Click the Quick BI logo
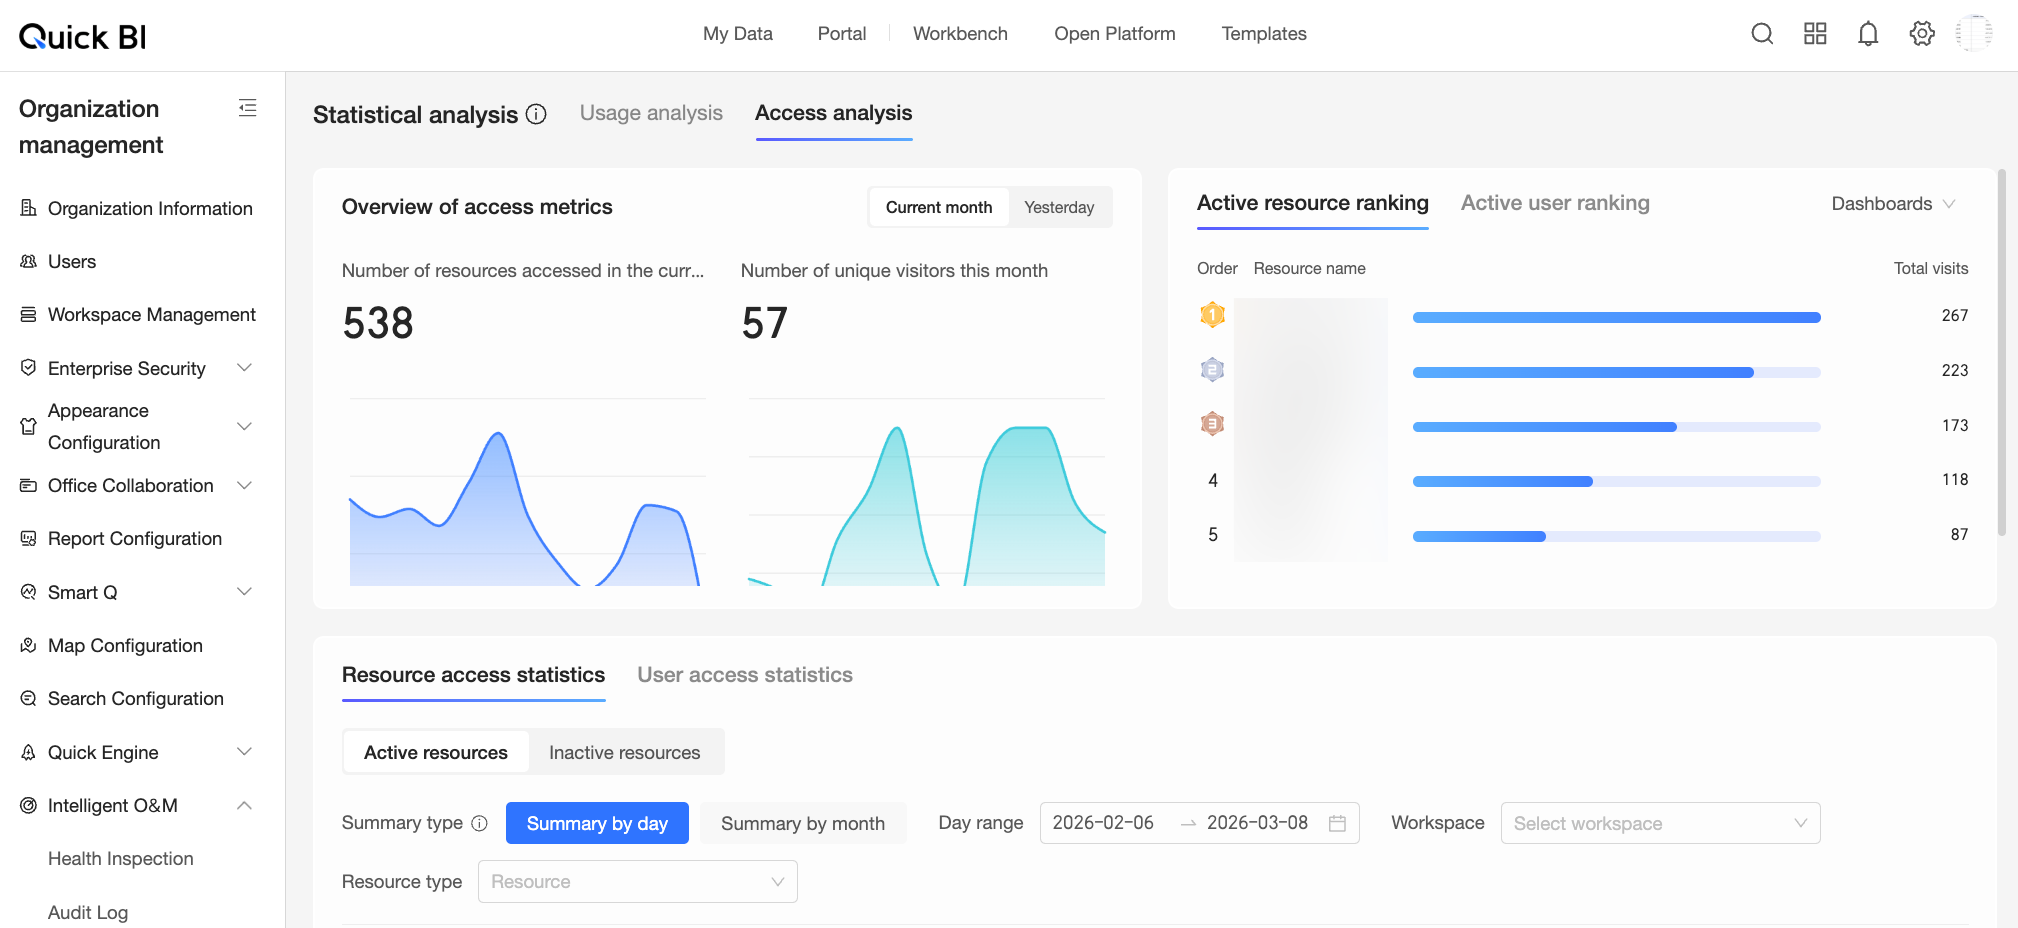The image size is (2018, 928). pos(83,37)
